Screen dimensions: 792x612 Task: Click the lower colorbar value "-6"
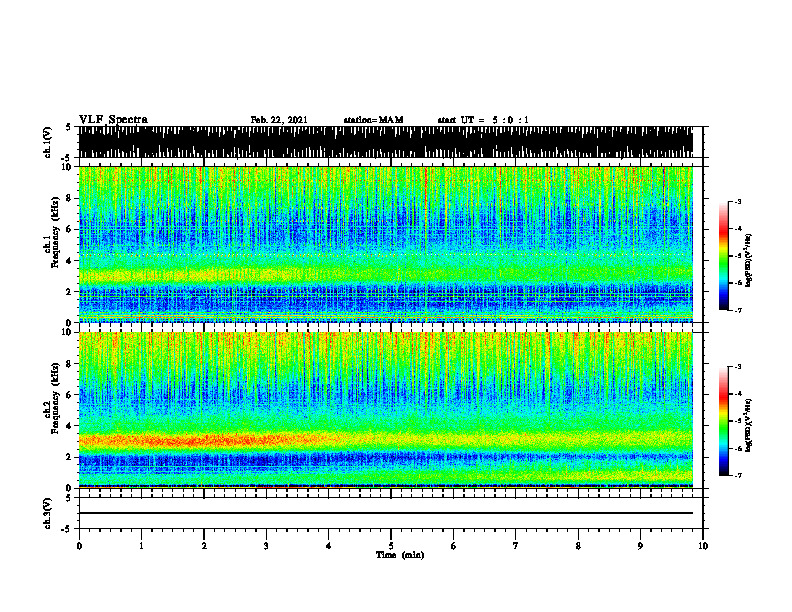pos(738,448)
